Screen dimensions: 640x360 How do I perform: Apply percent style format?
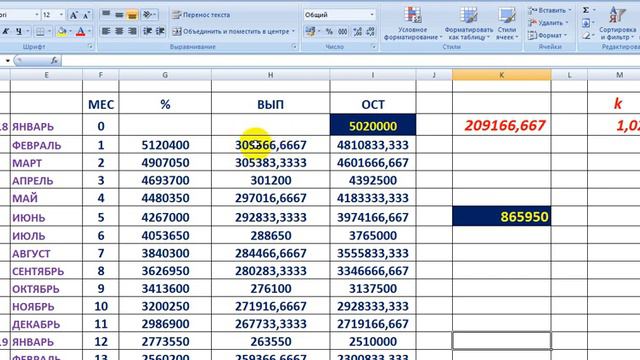pyautogui.click(x=329, y=31)
